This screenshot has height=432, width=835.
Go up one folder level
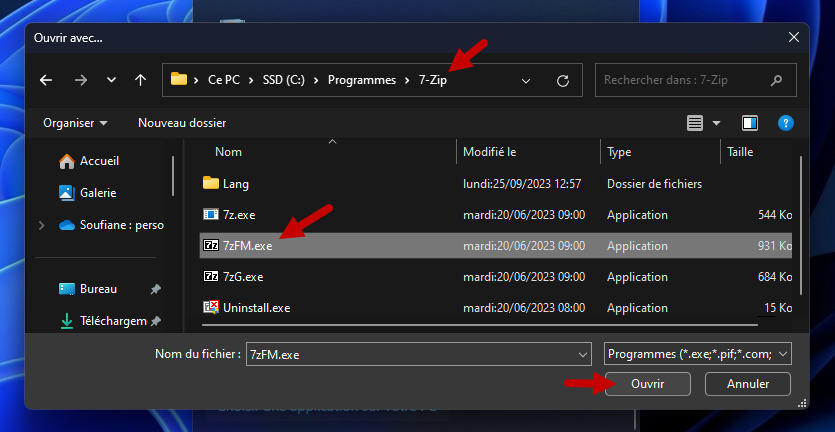[141, 80]
